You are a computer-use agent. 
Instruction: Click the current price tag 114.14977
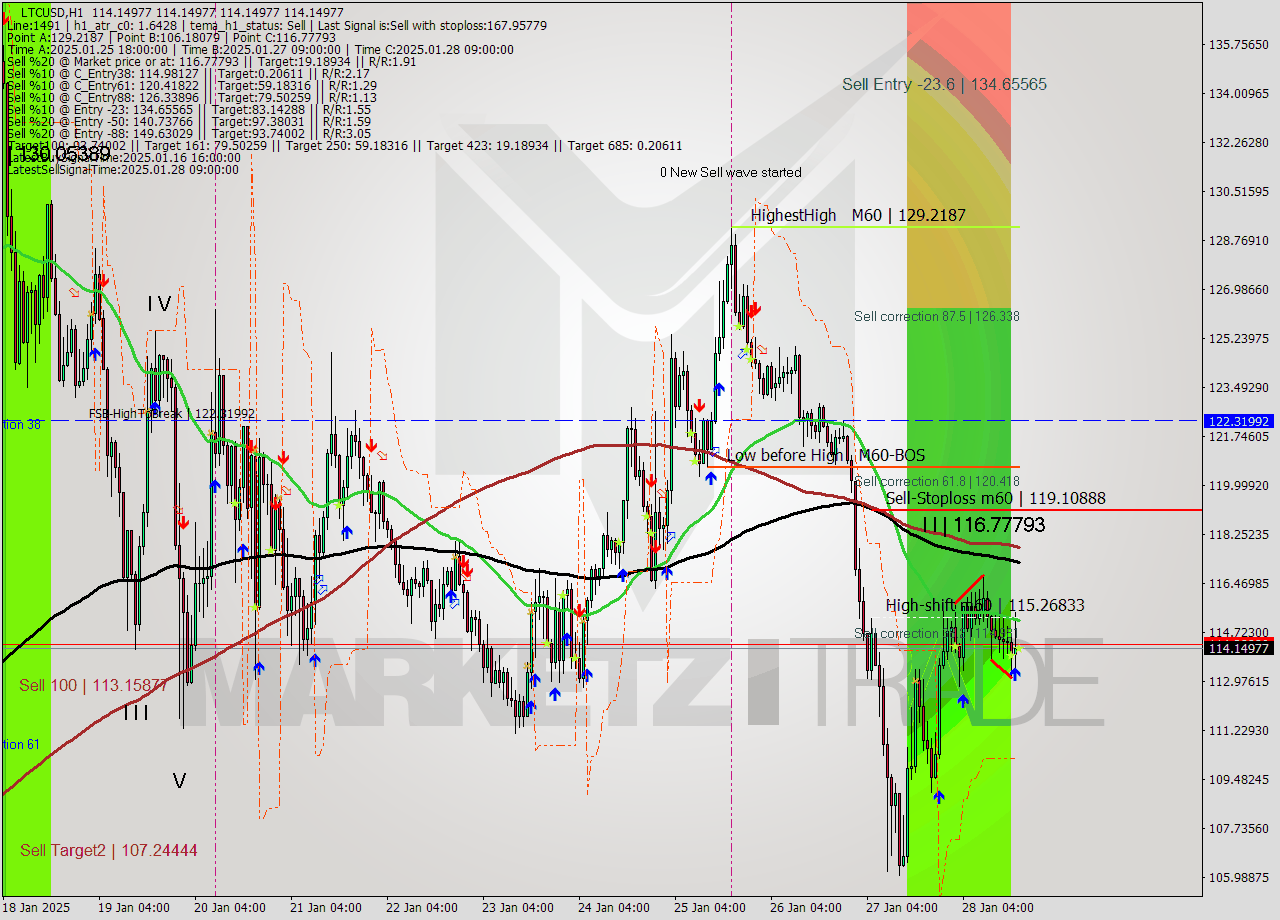pos(1239,648)
